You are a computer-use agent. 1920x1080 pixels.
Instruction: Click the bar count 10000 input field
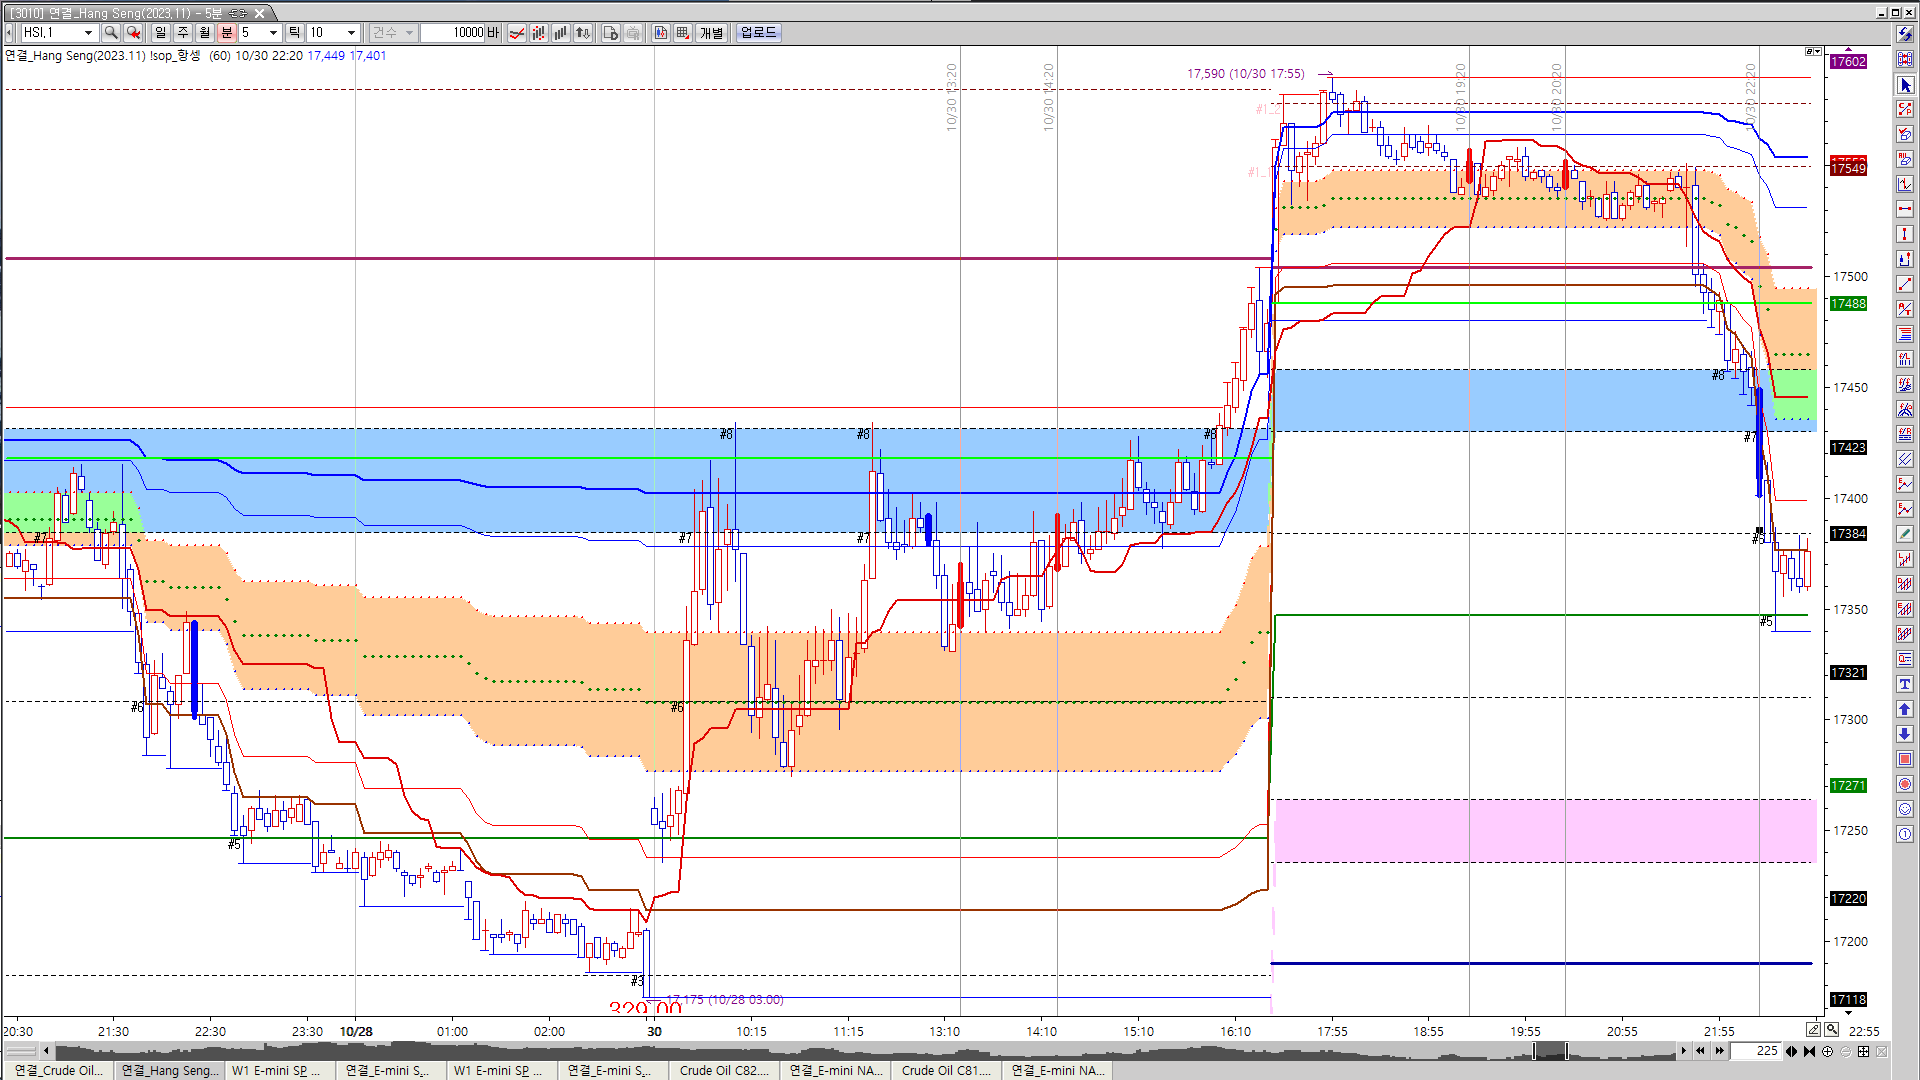click(453, 33)
